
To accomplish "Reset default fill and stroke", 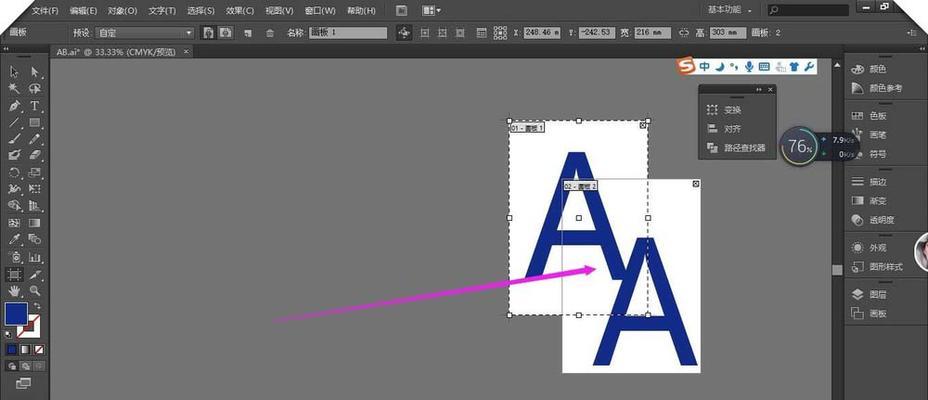I will 8,334.
